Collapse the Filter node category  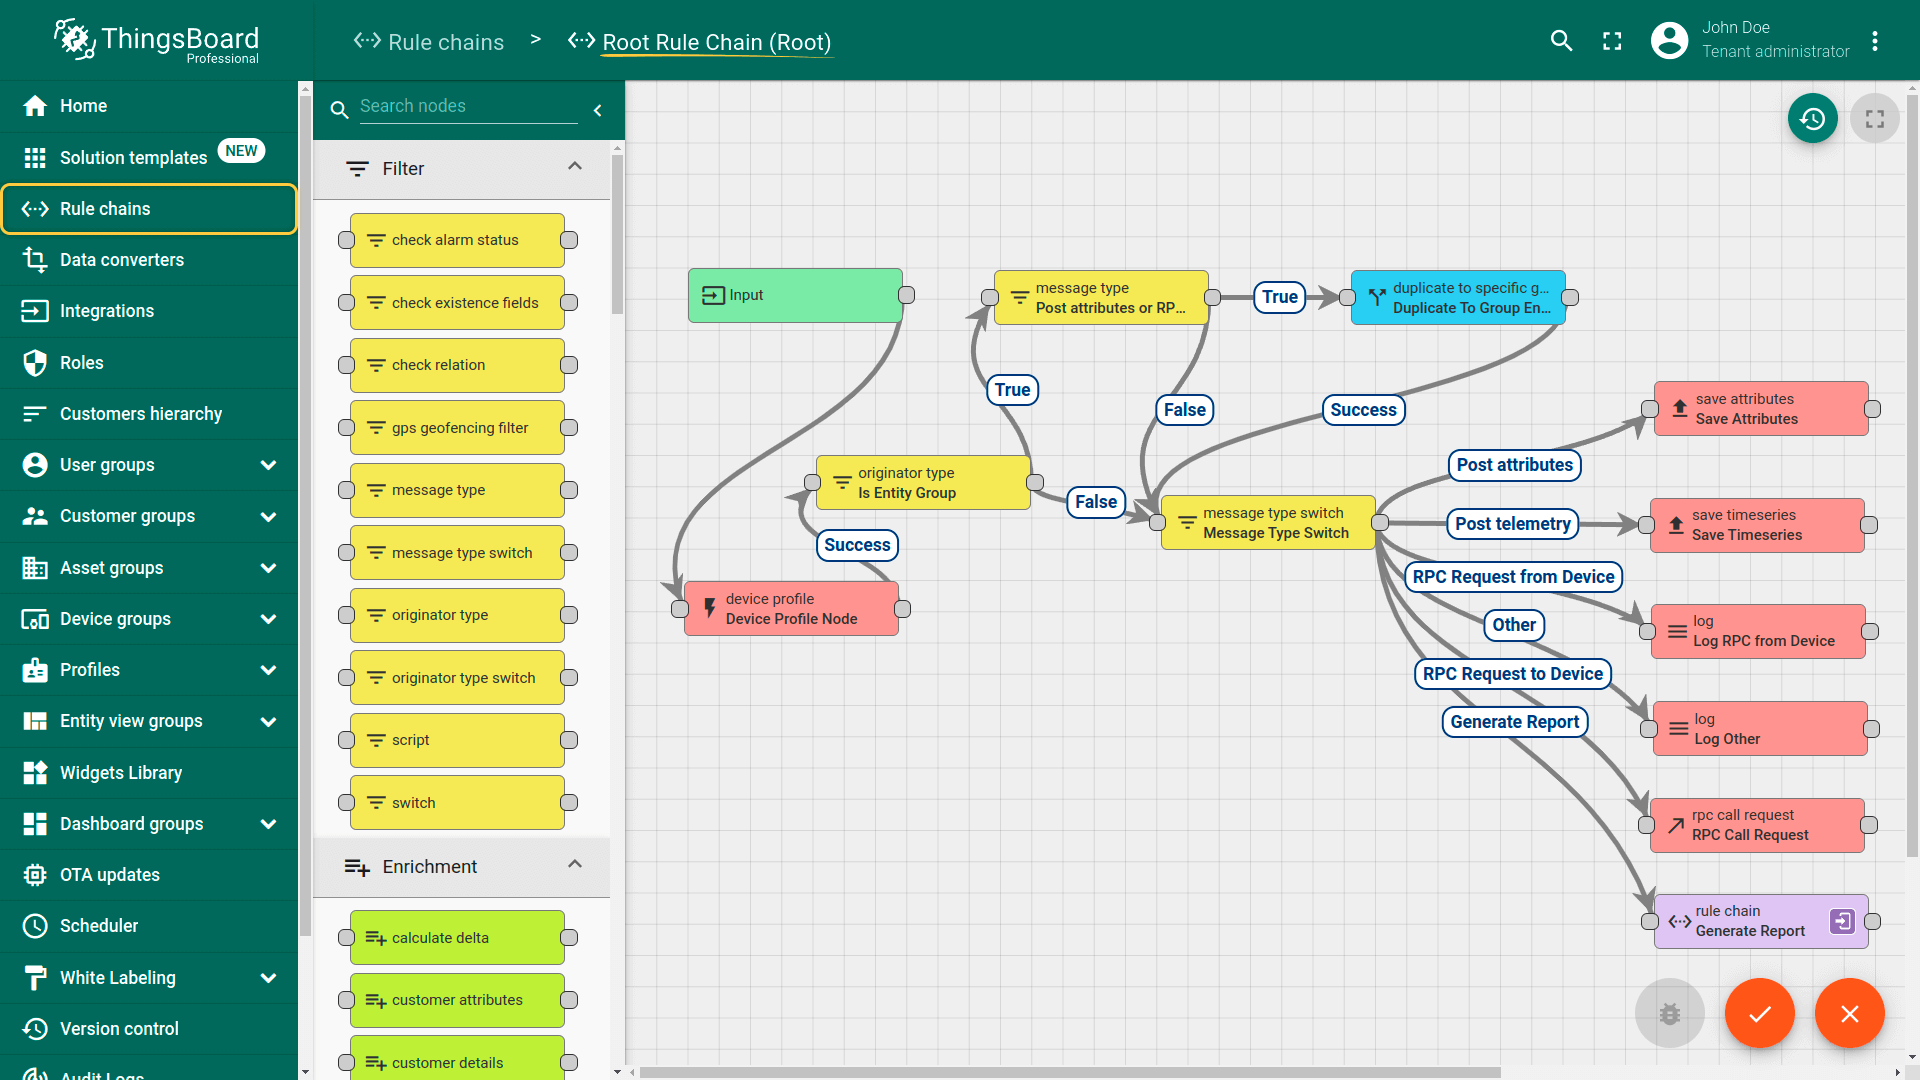point(575,167)
